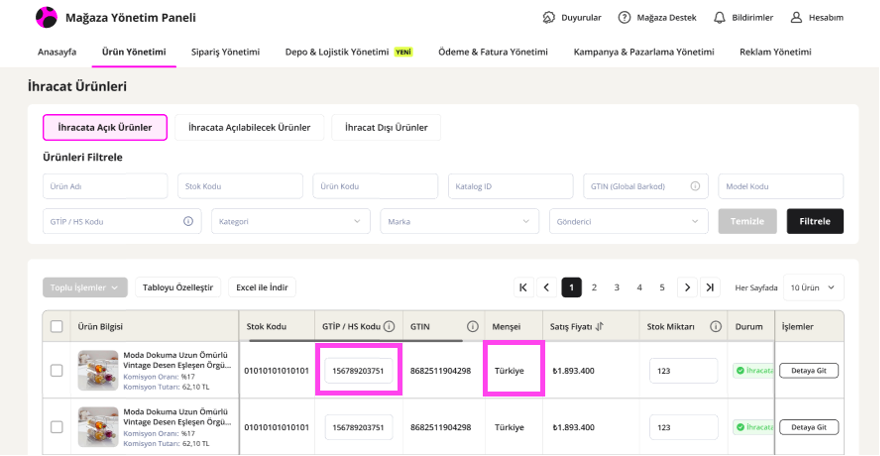Open the Ürün Yönetimi menu
Screen dimensions: 880x456
click(x=134, y=52)
